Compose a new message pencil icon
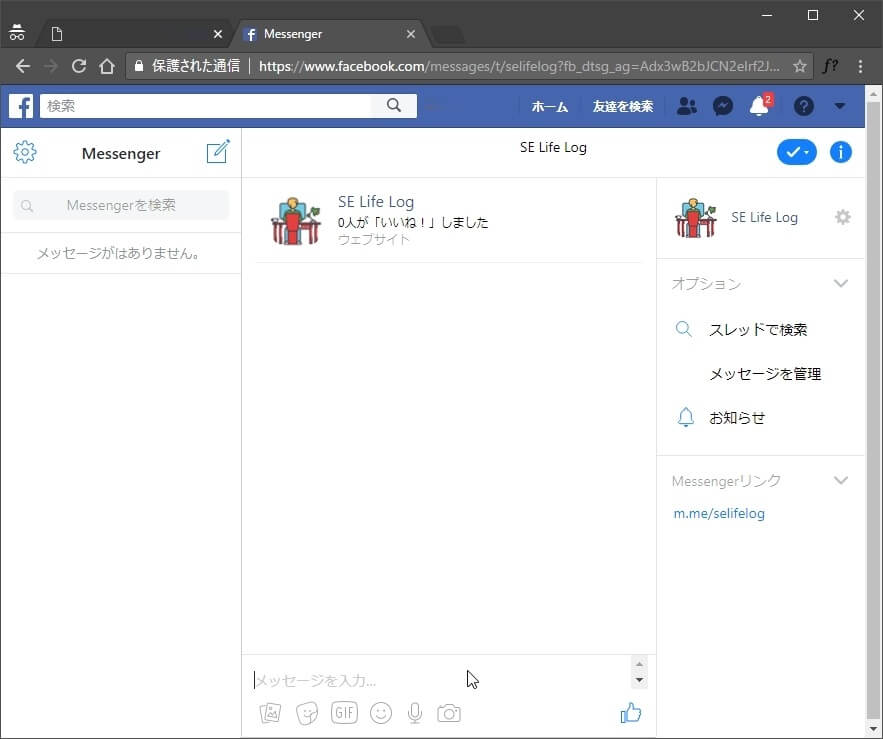 pyautogui.click(x=217, y=152)
